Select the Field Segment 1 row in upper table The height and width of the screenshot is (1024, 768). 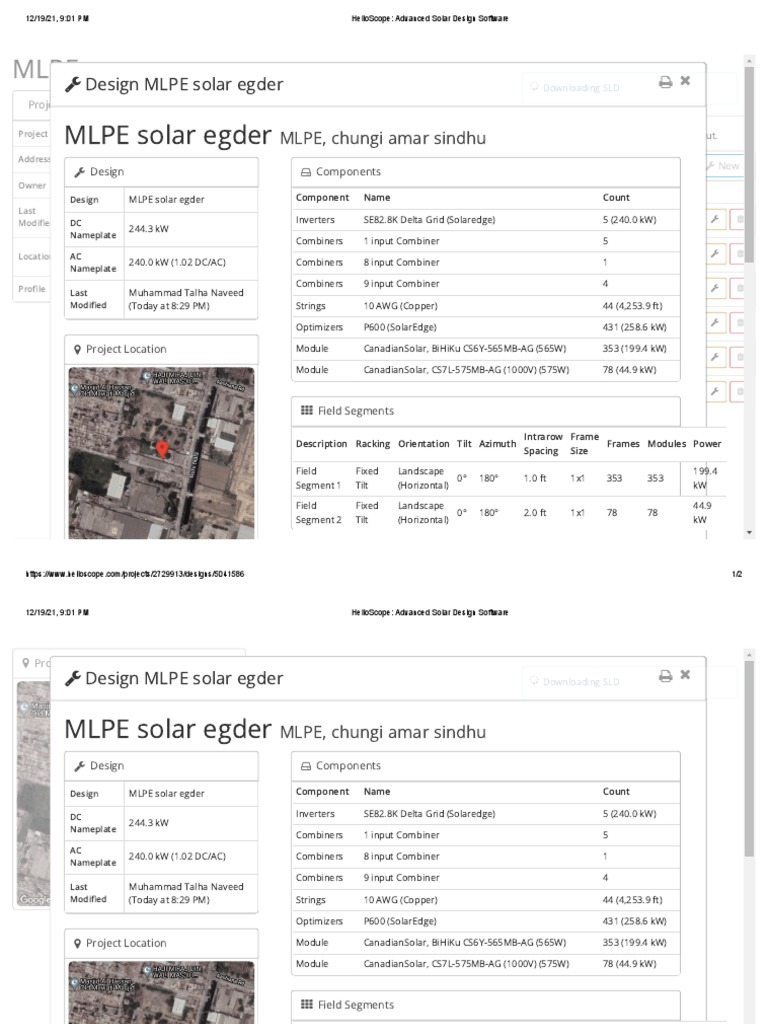(508, 478)
